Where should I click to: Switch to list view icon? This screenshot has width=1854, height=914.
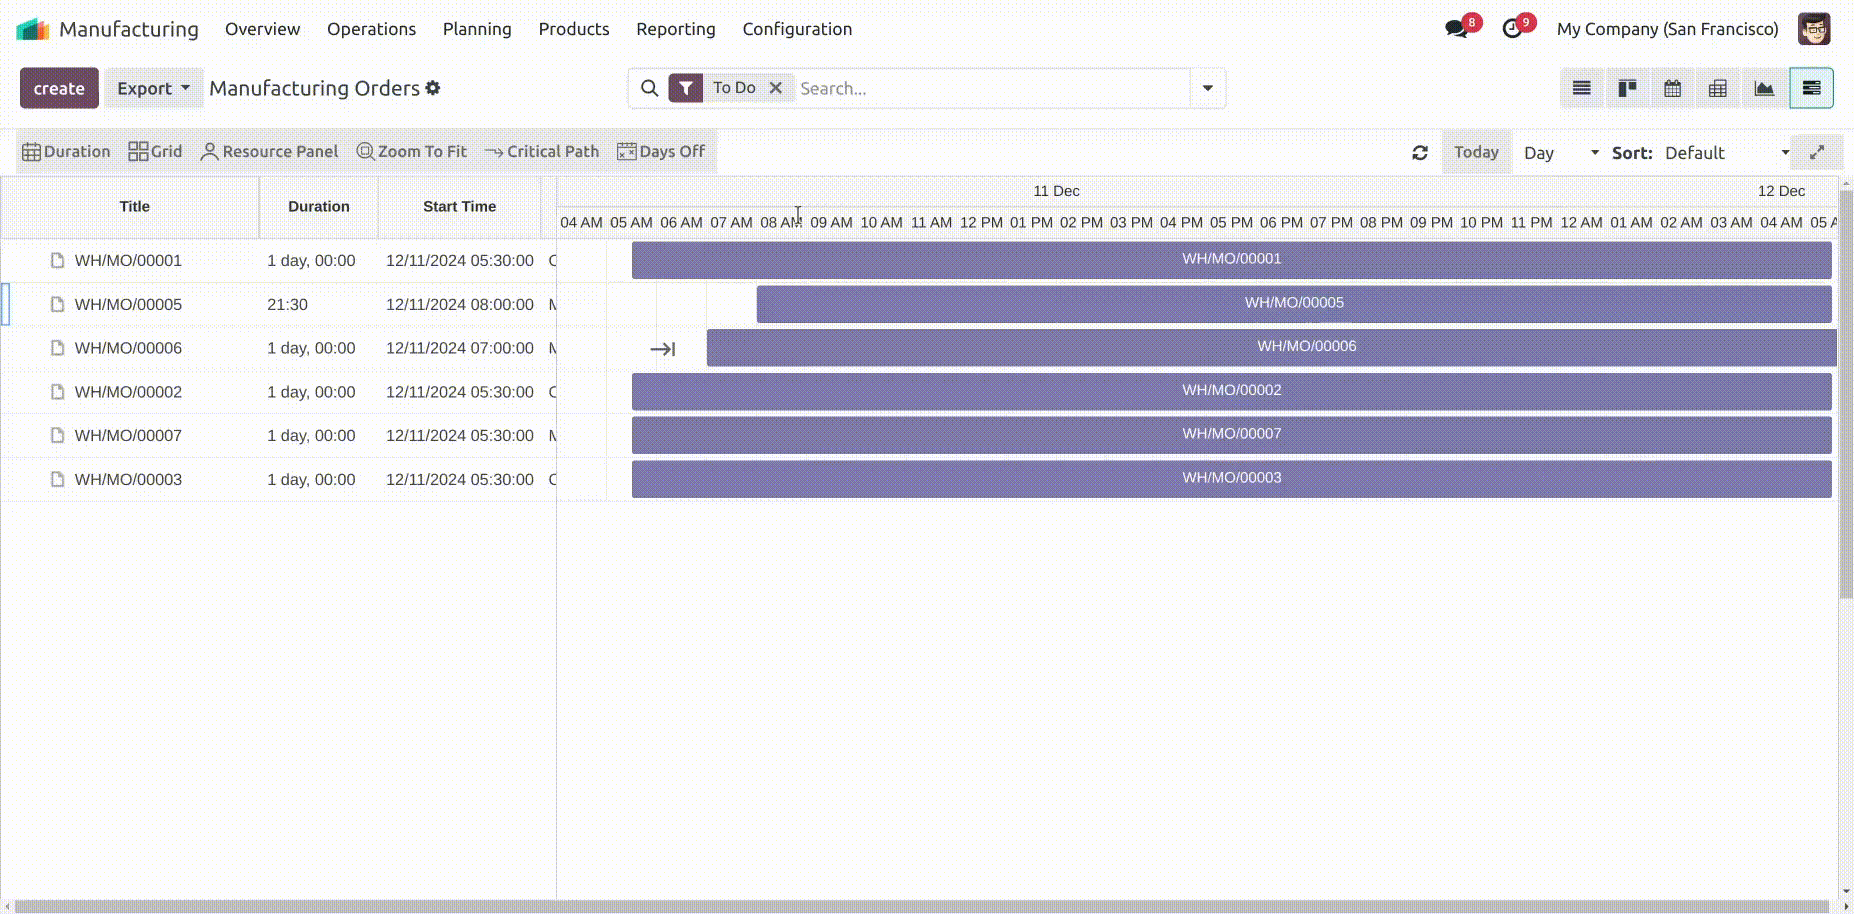[1581, 88]
